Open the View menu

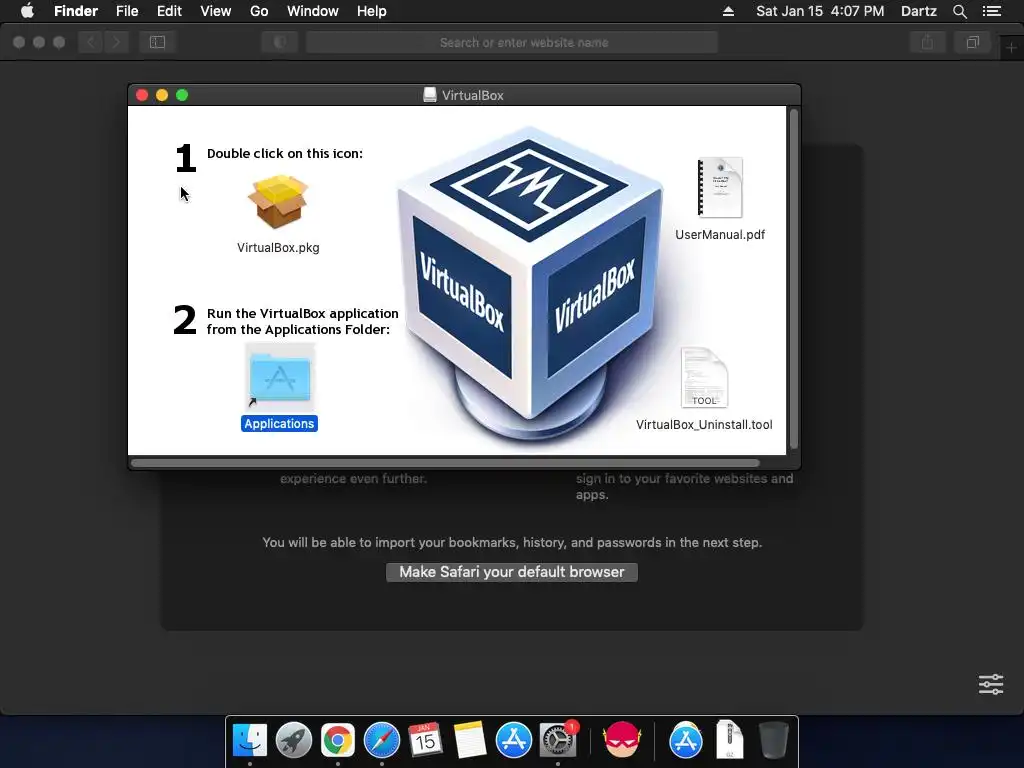point(216,11)
